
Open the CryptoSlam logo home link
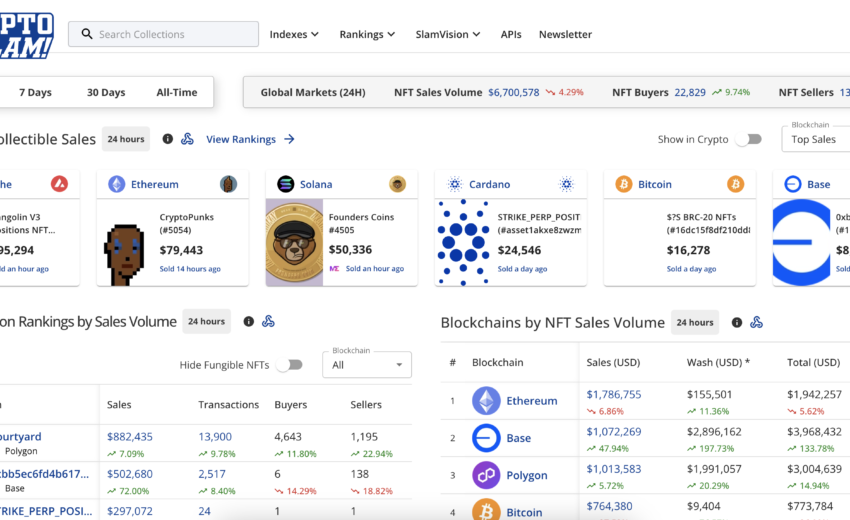(26, 36)
